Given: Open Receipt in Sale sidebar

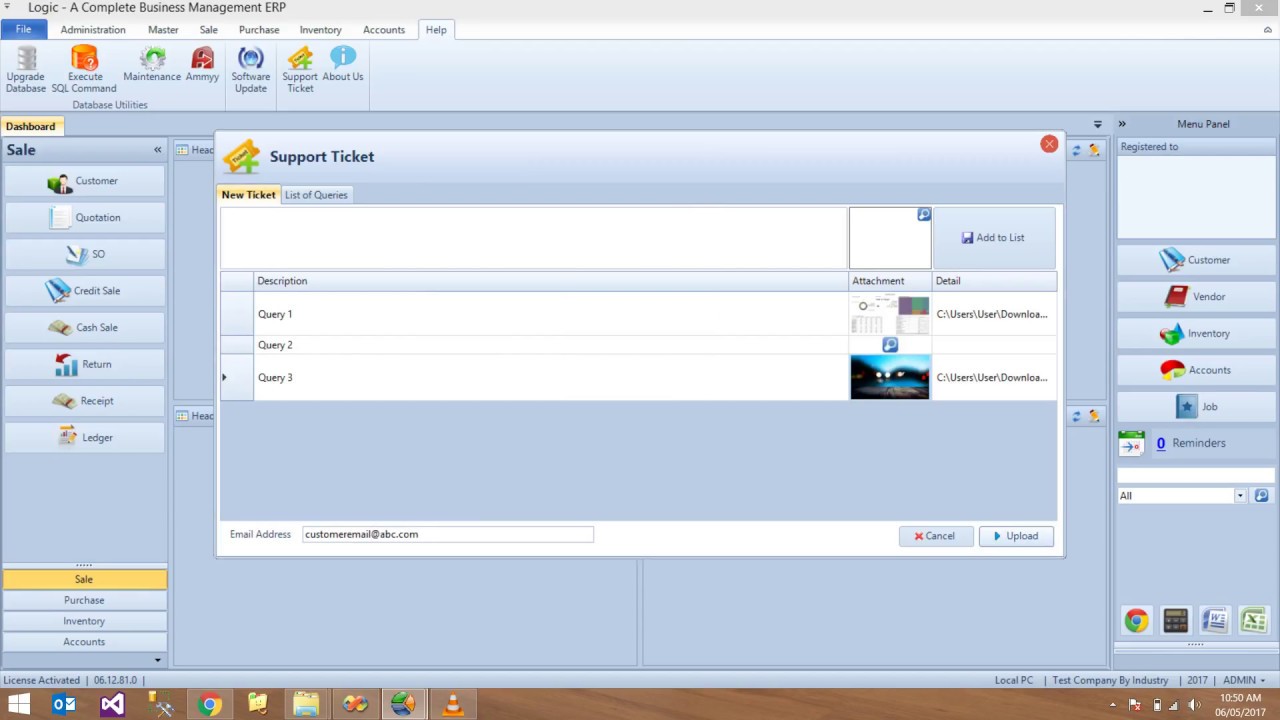Looking at the screenshot, I should (84, 401).
